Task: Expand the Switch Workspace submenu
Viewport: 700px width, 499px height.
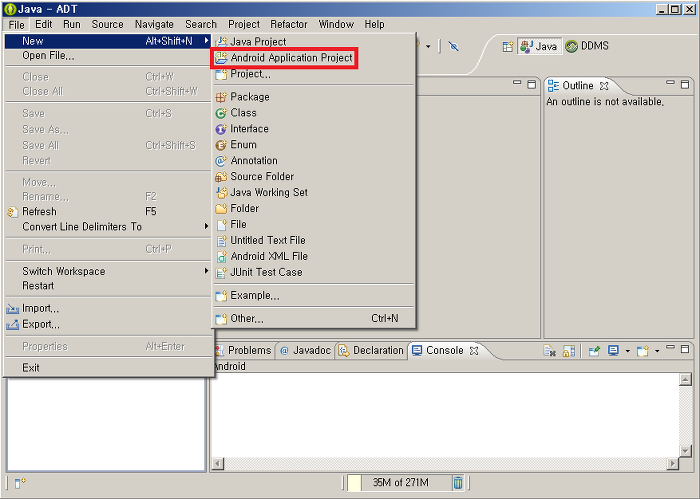Action: point(206,271)
